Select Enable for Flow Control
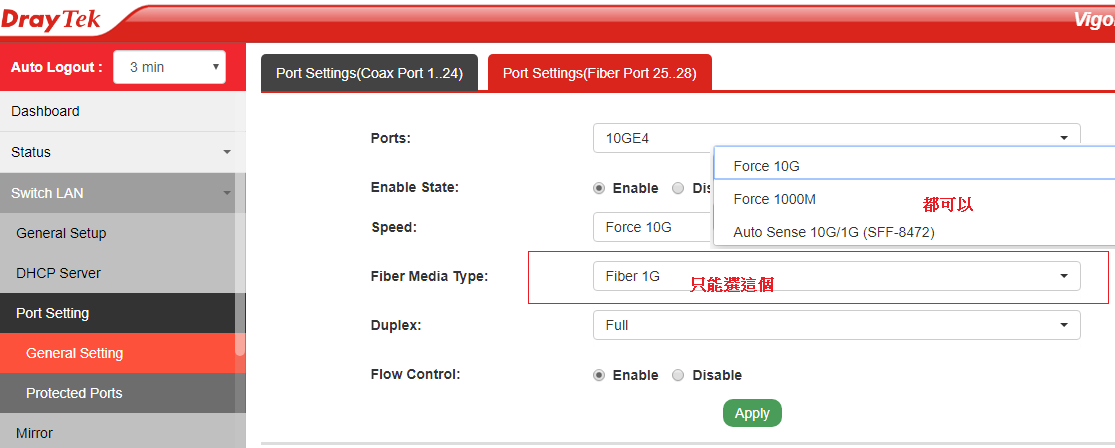The width and height of the screenshot is (1115, 448). pos(600,375)
